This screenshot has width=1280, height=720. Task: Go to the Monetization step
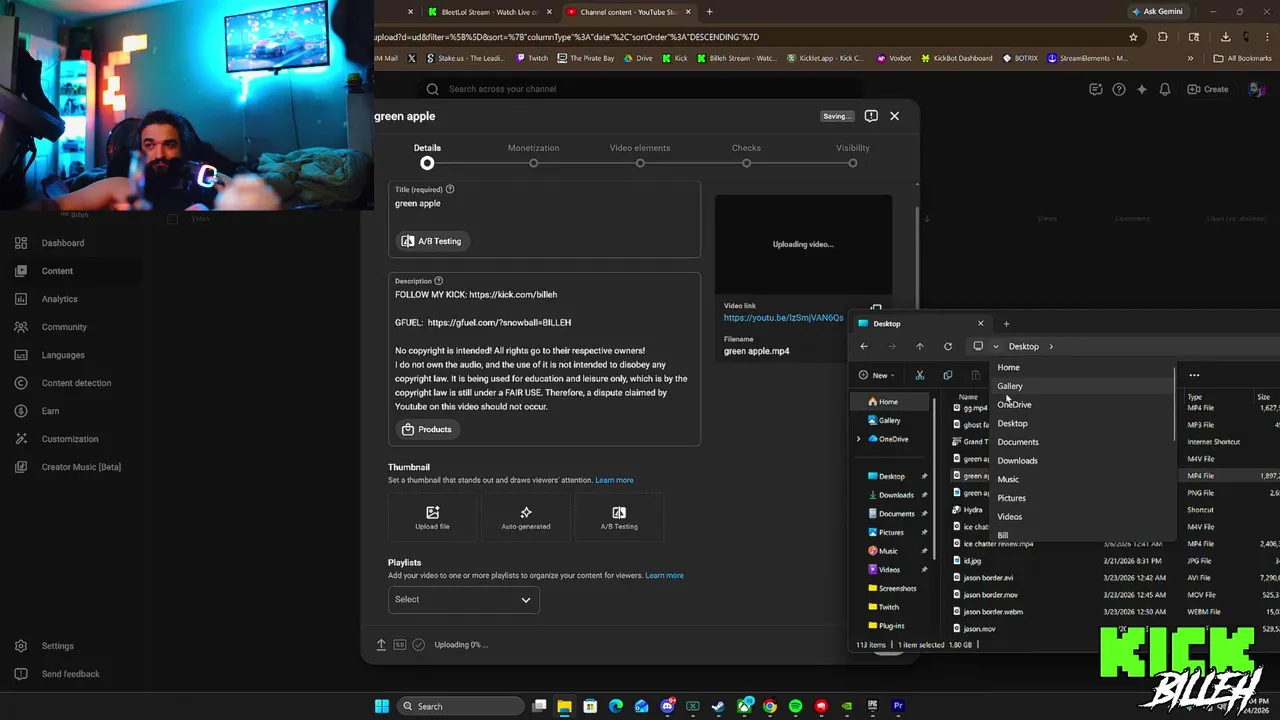click(x=533, y=155)
